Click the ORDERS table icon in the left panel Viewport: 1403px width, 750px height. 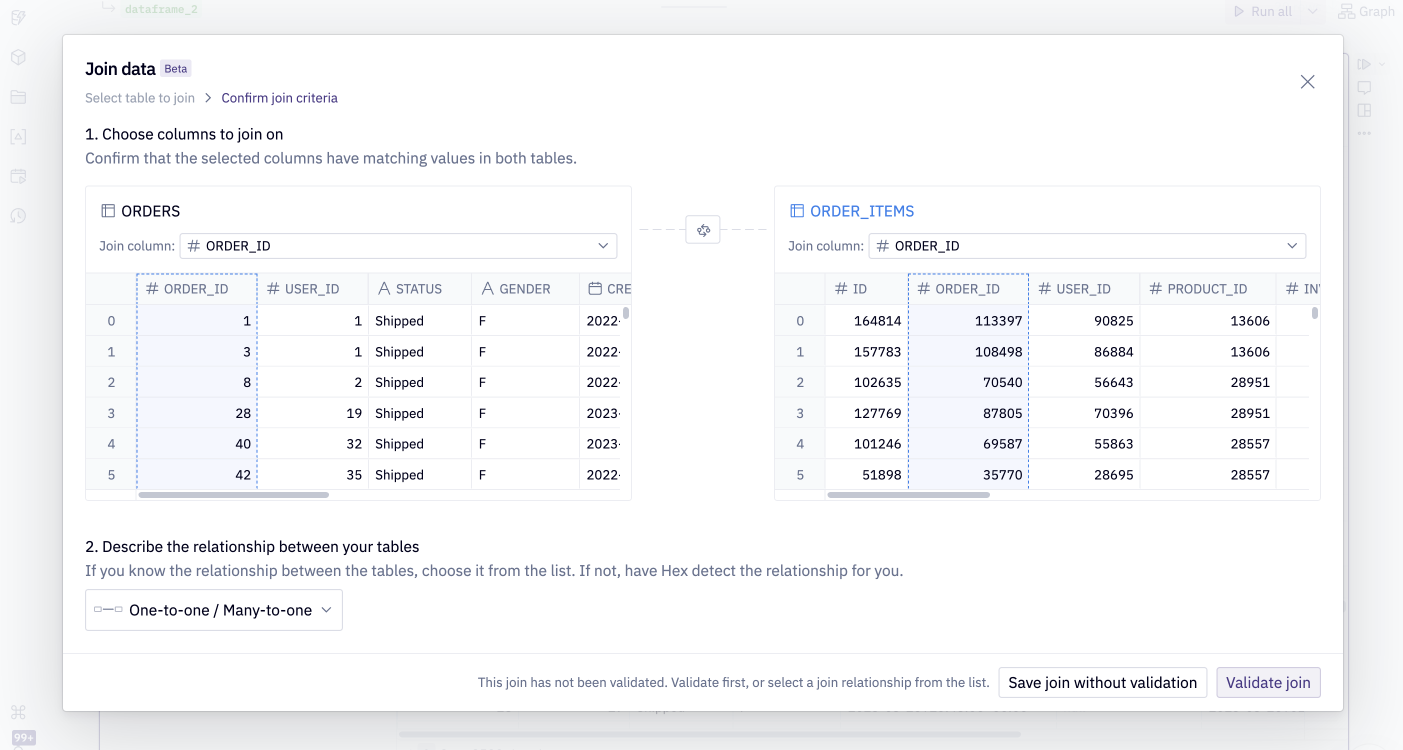(x=107, y=210)
